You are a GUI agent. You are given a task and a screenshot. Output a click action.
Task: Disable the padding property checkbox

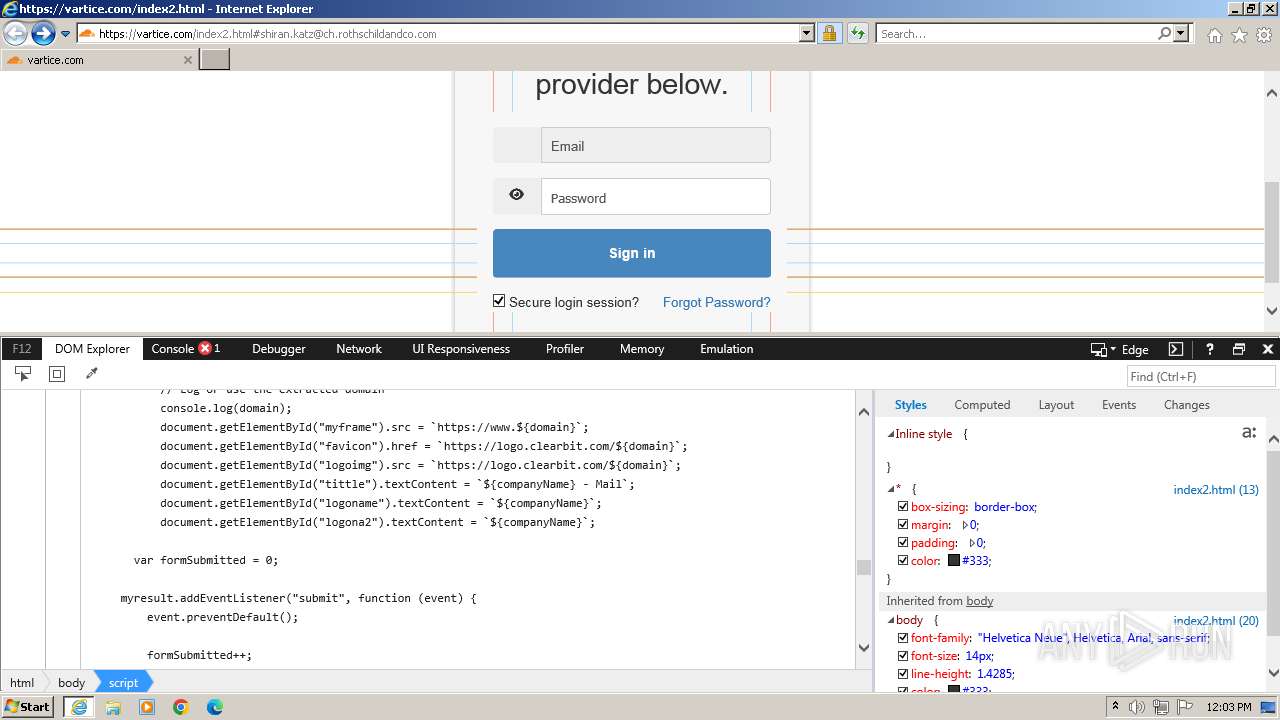tap(903, 543)
